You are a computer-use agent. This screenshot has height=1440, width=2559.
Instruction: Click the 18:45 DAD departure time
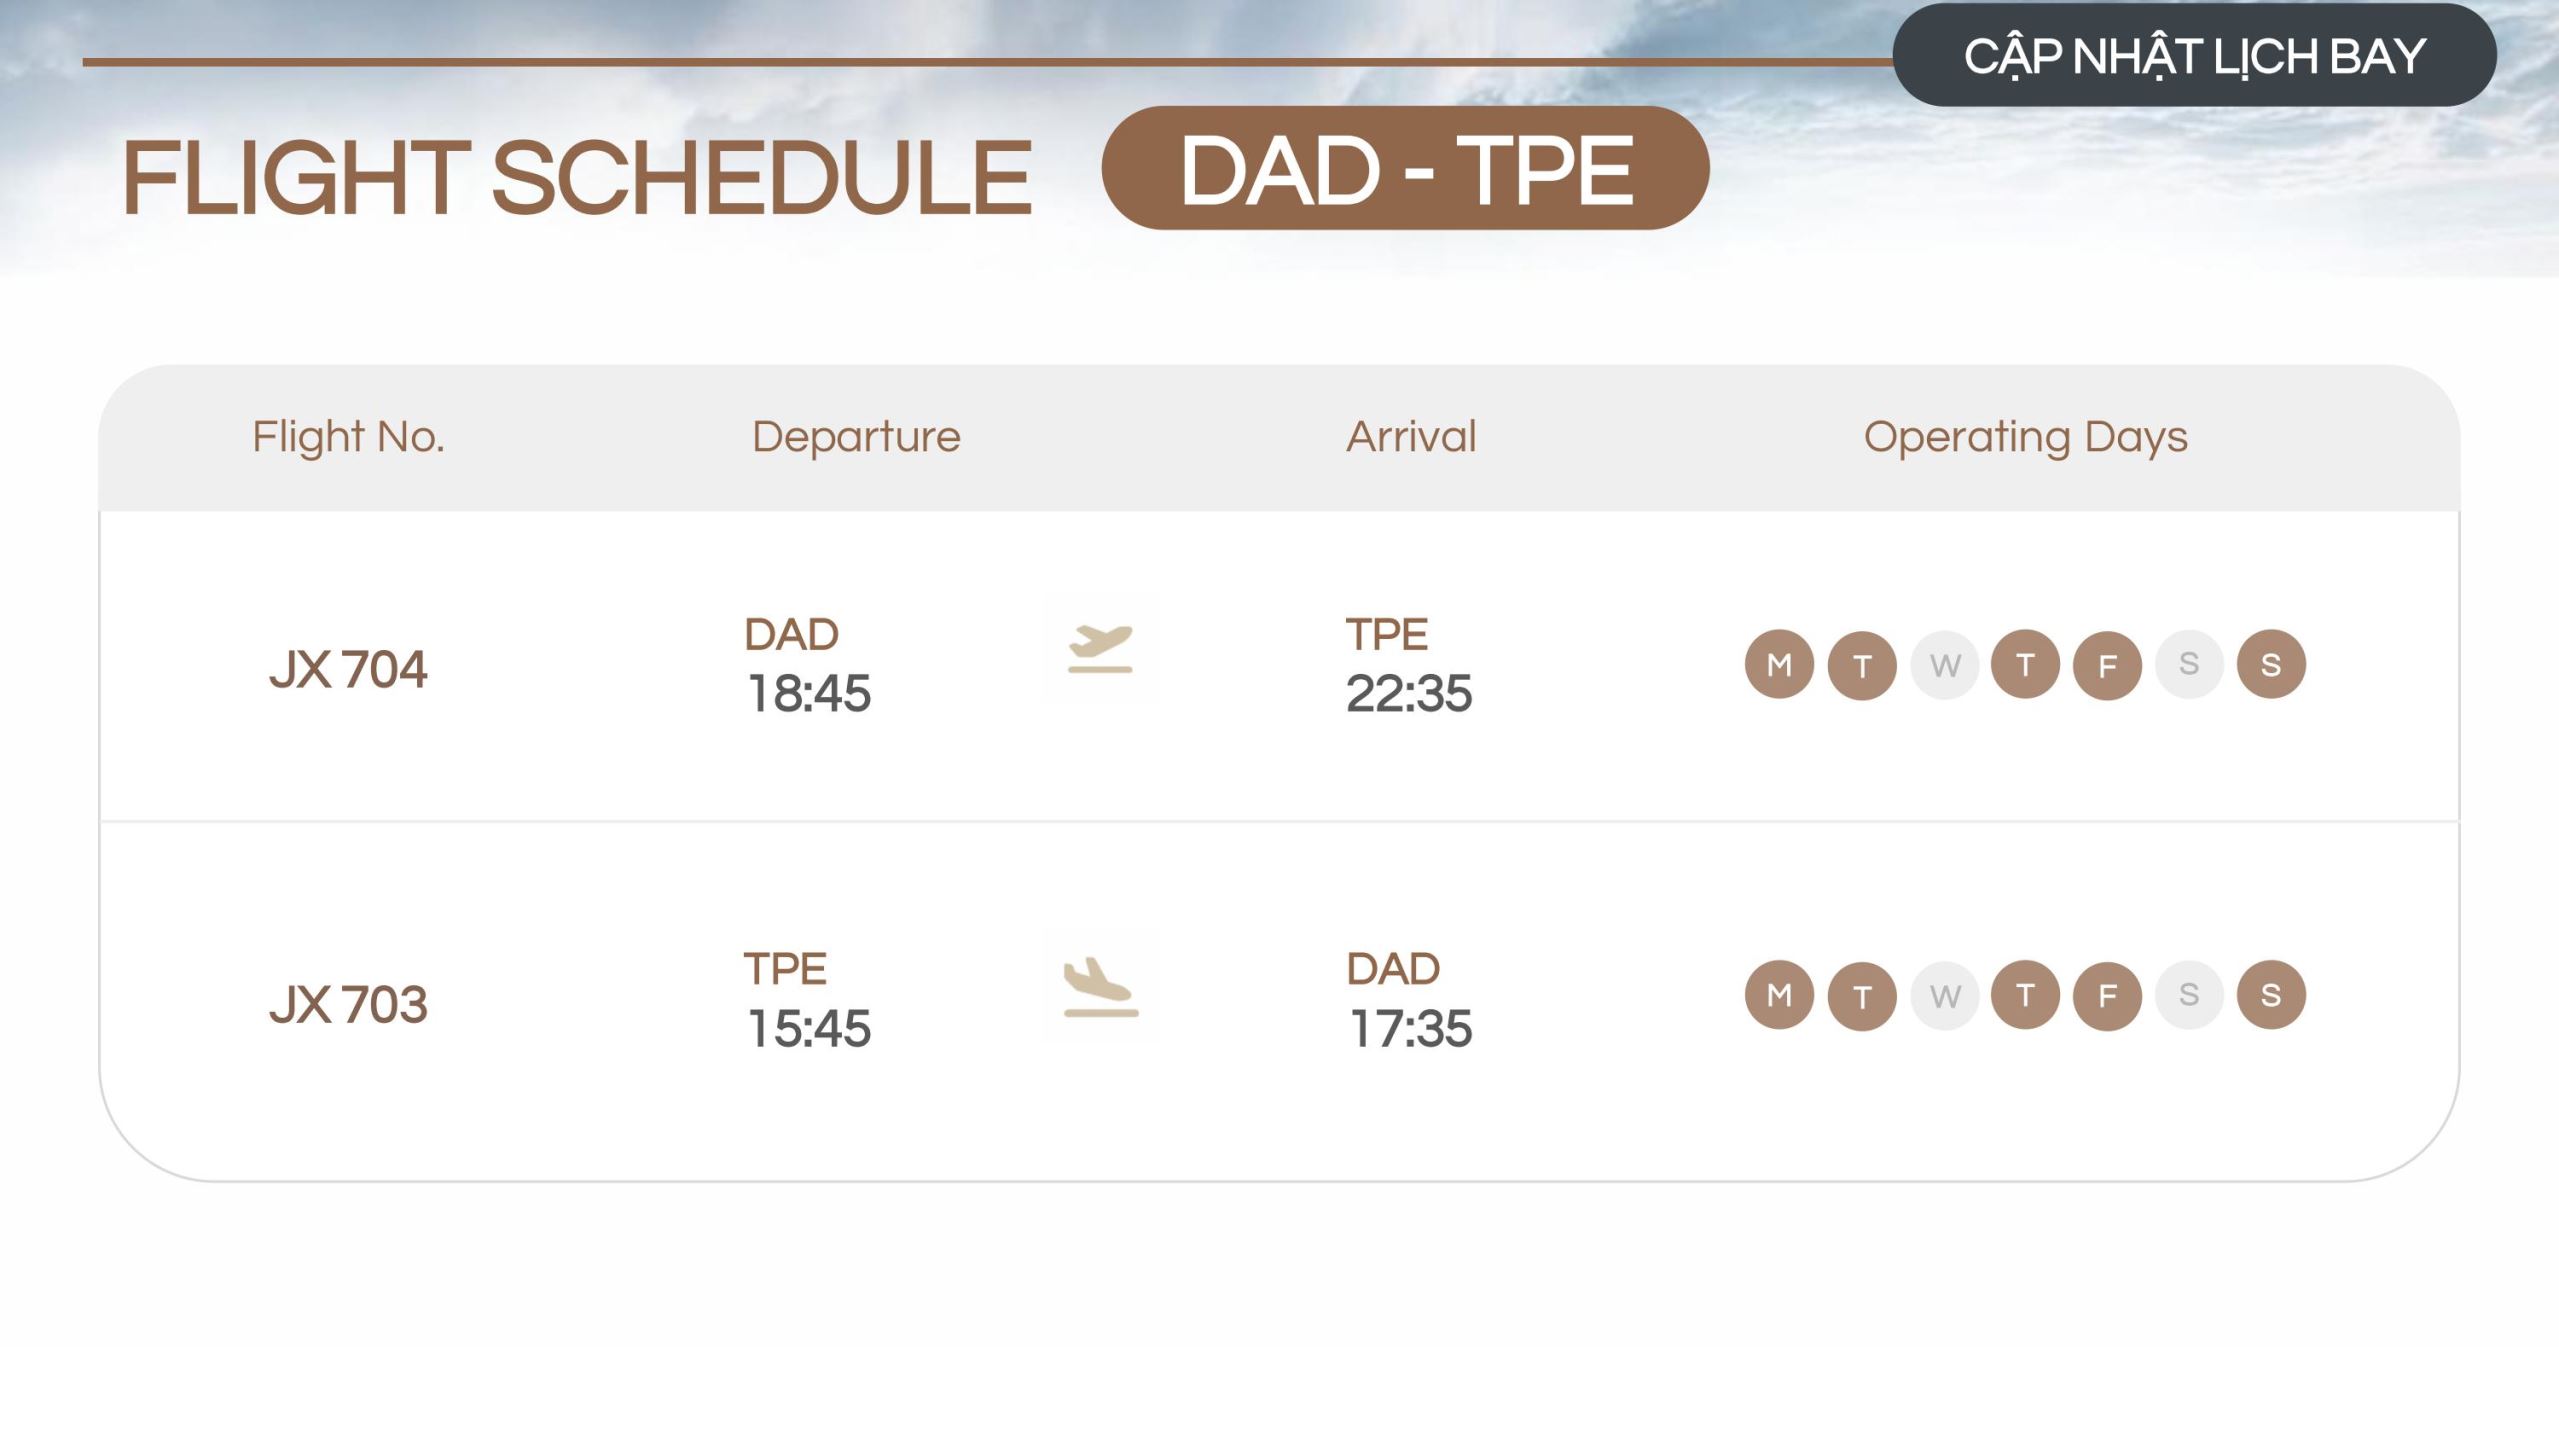[x=809, y=693]
